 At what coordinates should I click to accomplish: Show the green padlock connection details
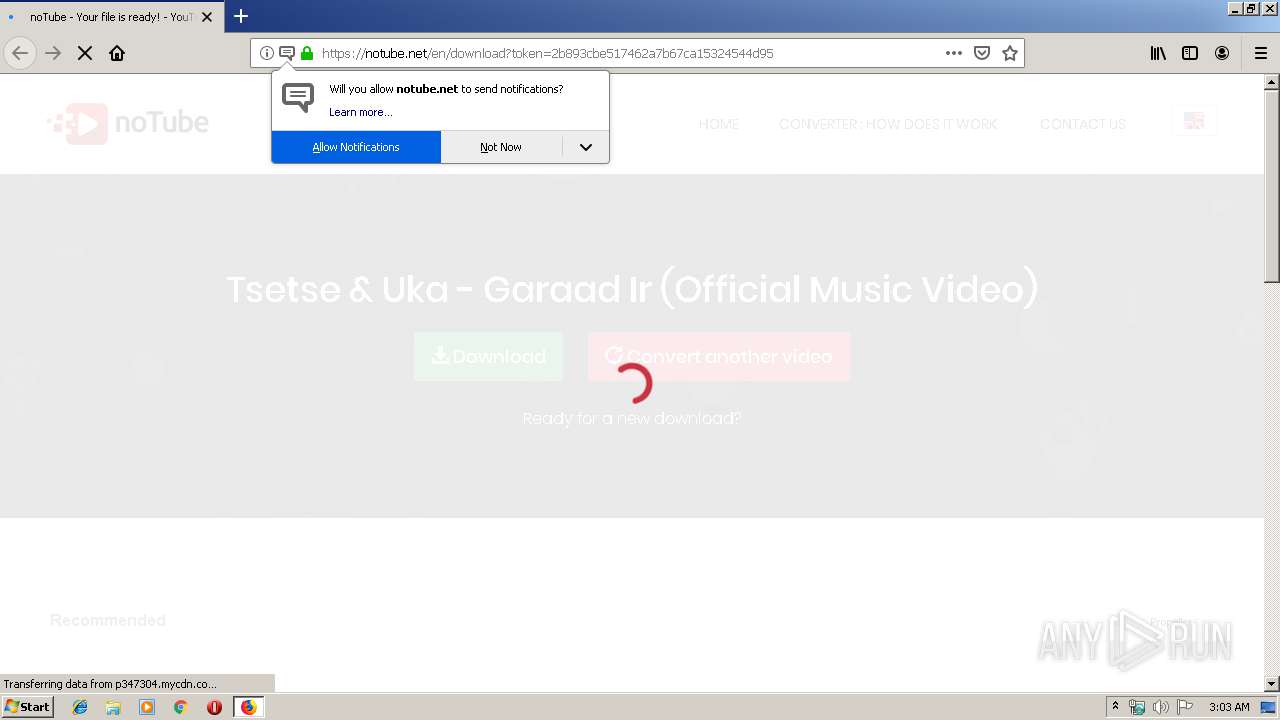(x=307, y=53)
